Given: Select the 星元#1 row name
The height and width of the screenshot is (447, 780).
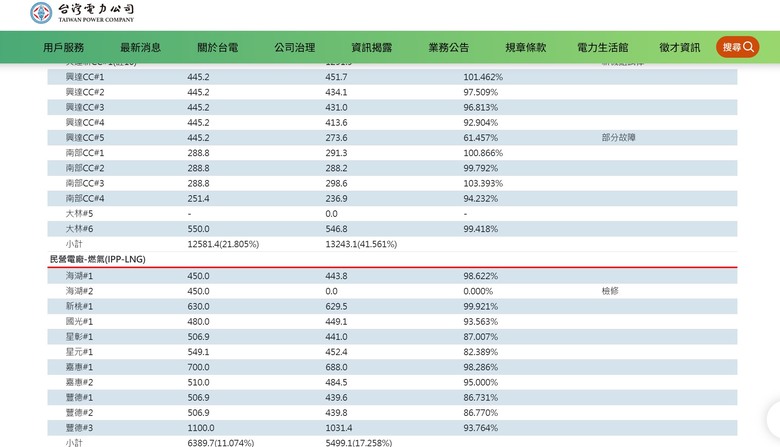Looking at the screenshot, I should pos(79,352).
